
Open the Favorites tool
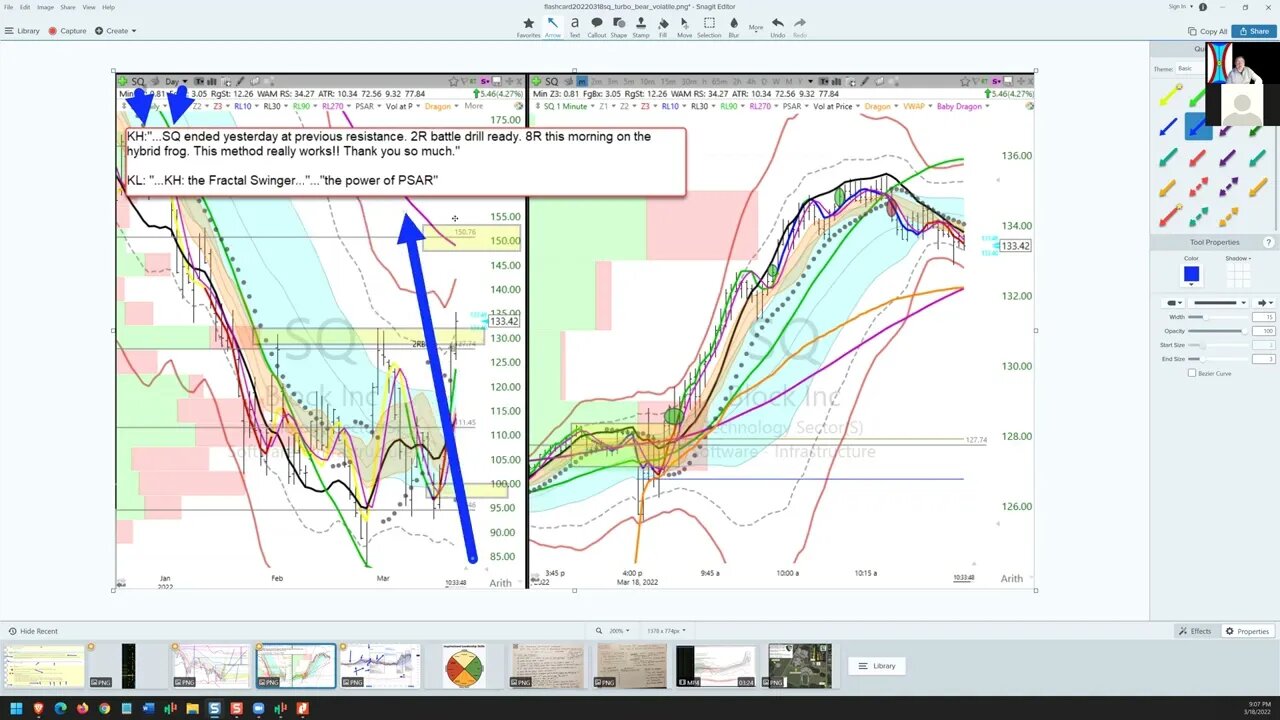(529, 27)
